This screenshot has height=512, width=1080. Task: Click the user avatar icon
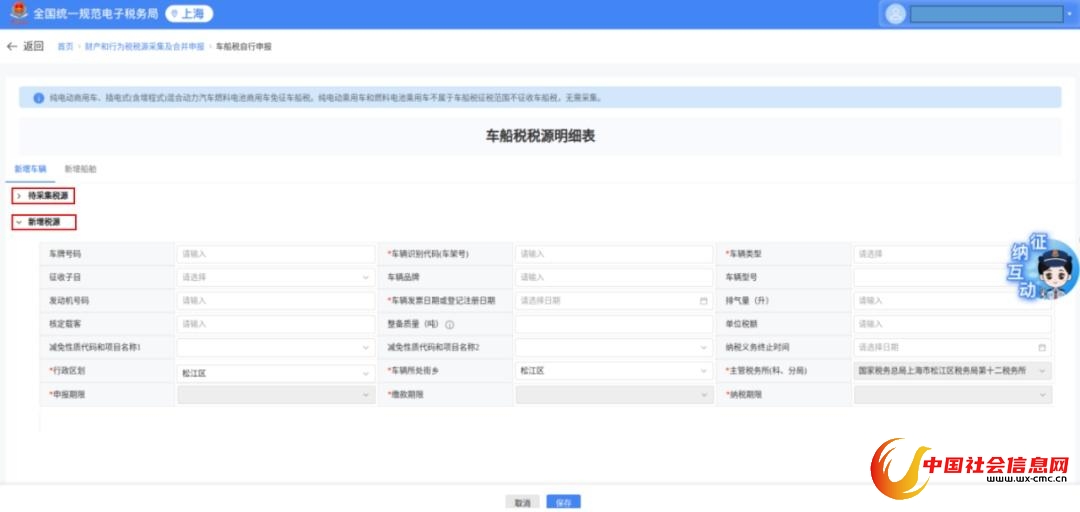(895, 14)
